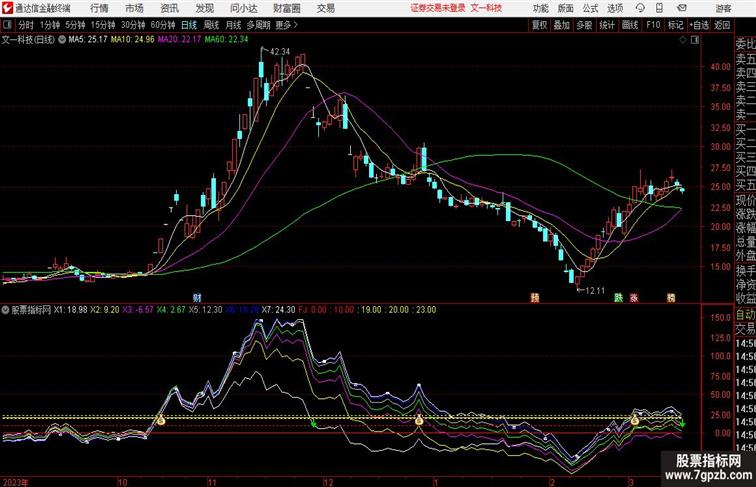Screen dimensions: 756x487
Task: Click the 叠加 overlay button
Action: [562, 25]
